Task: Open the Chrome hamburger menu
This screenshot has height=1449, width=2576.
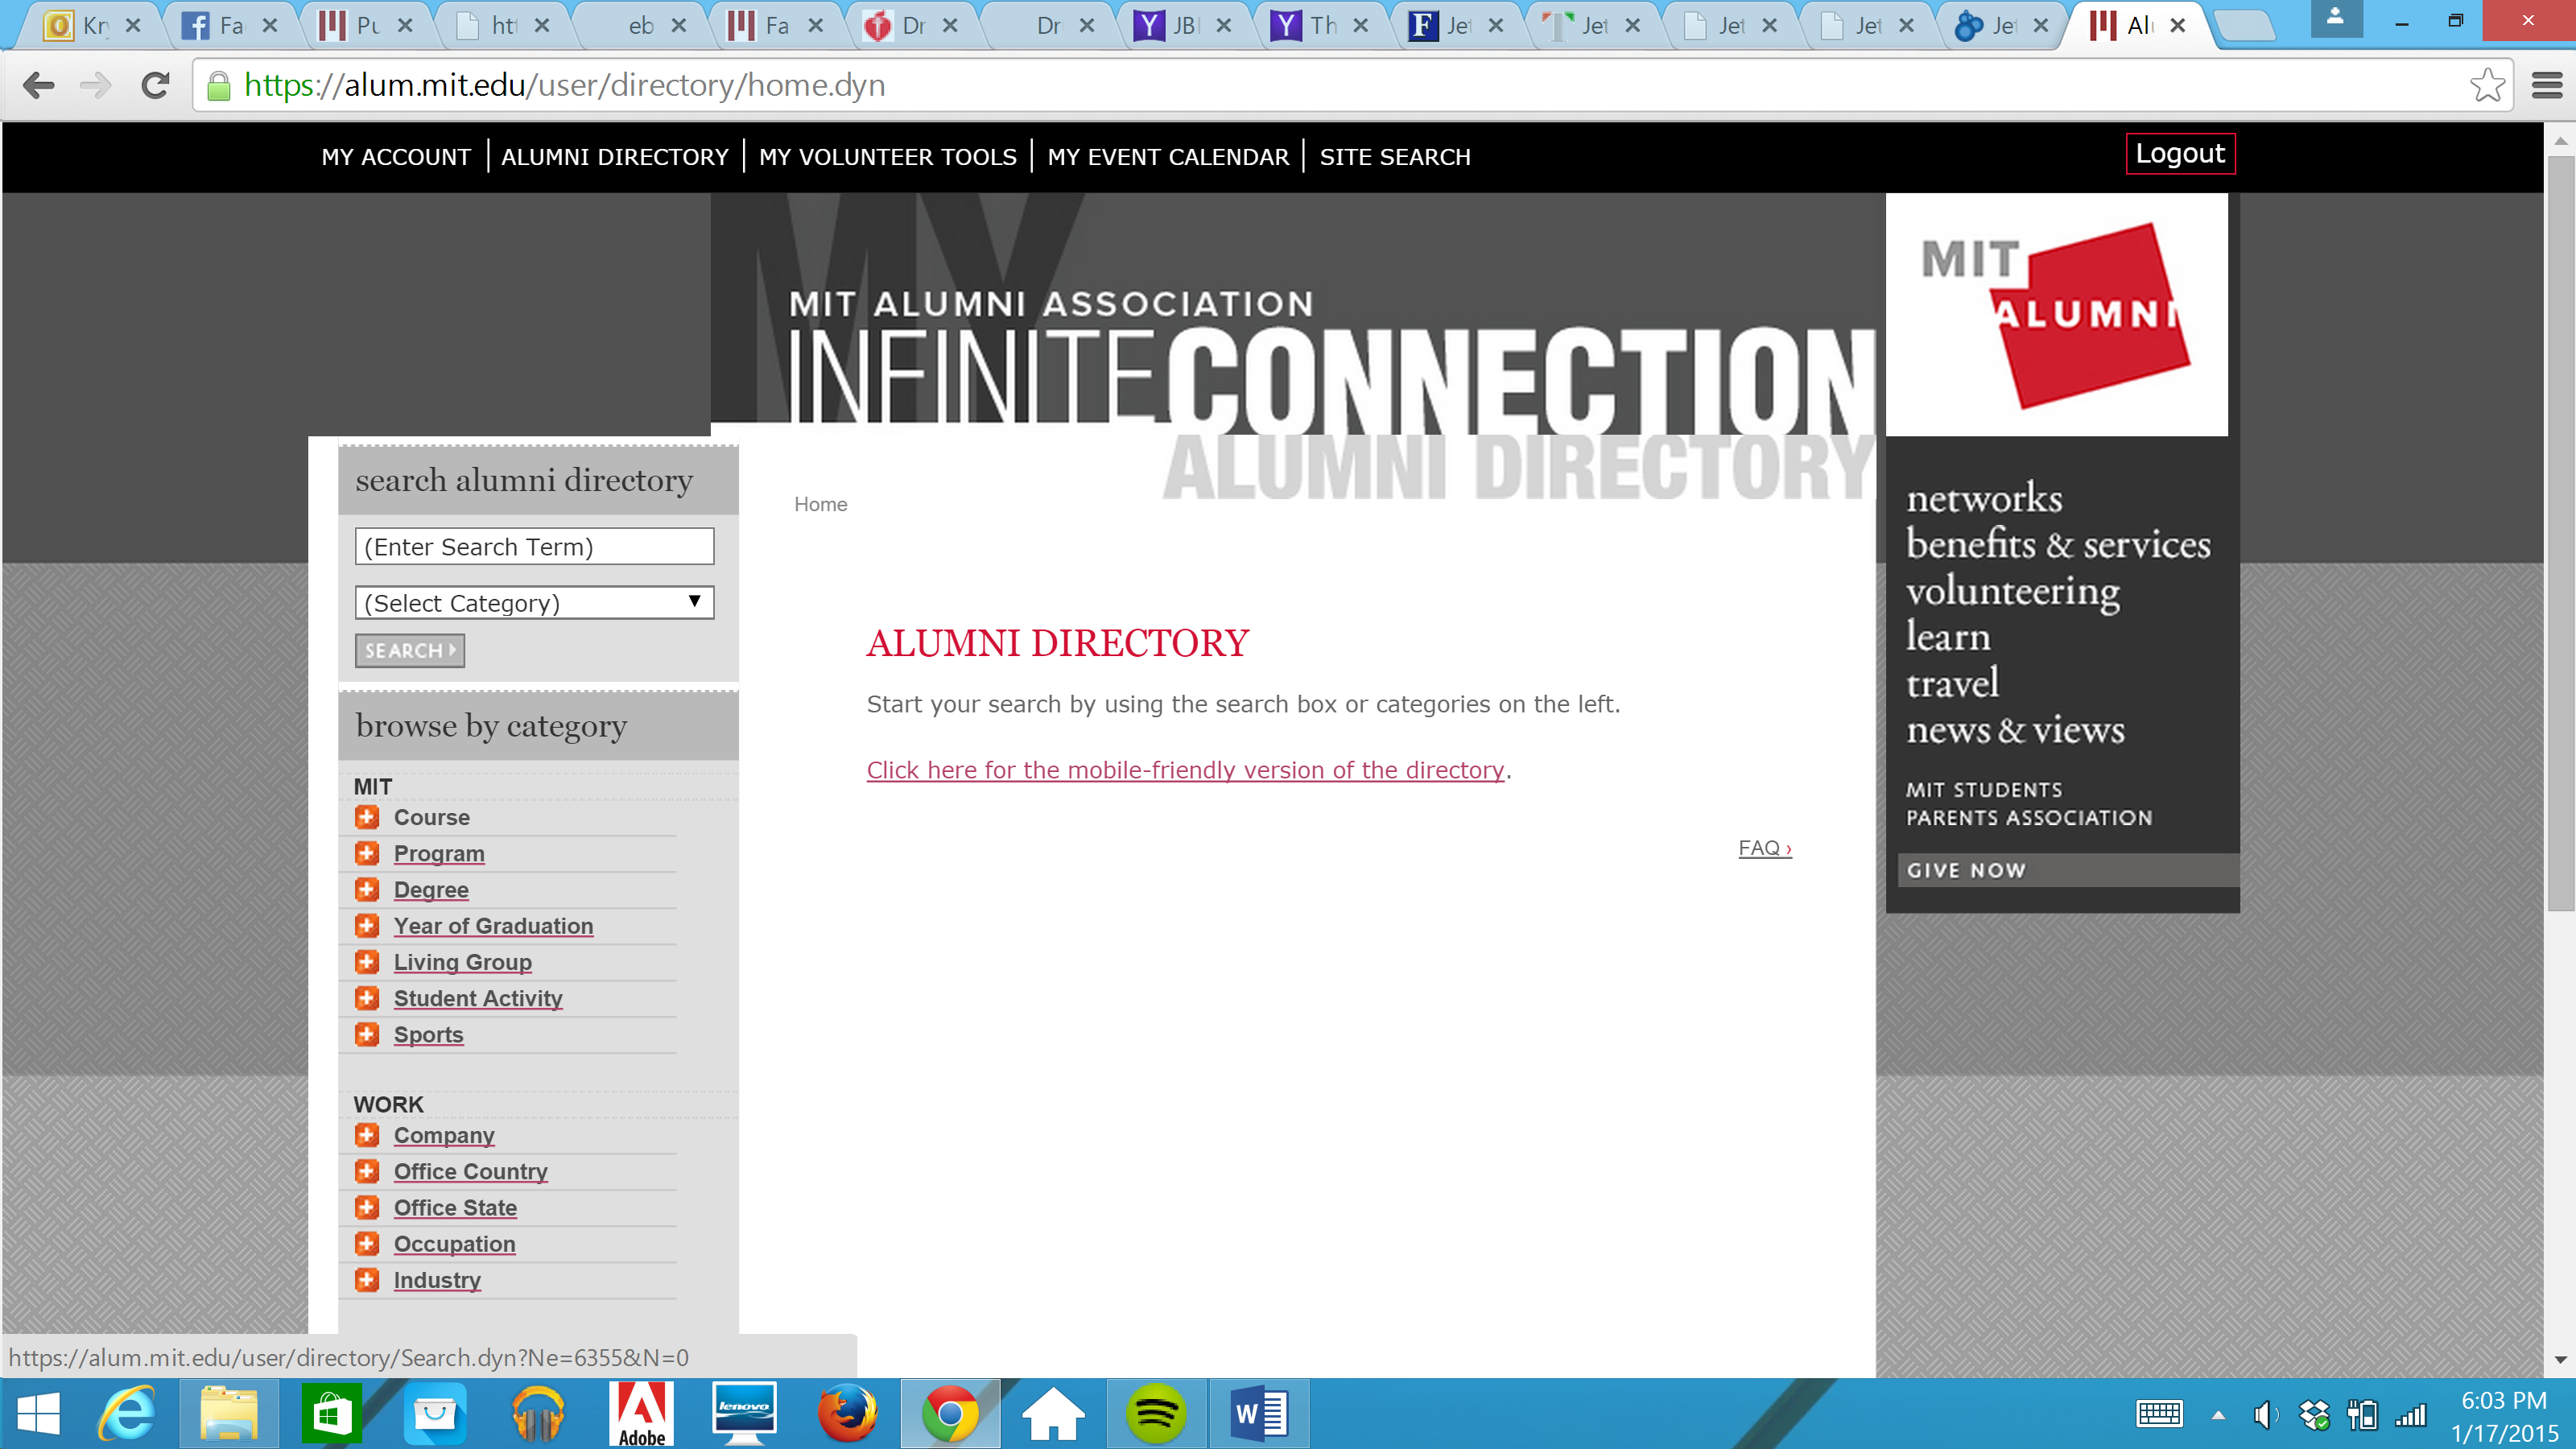Action: pos(2547,85)
